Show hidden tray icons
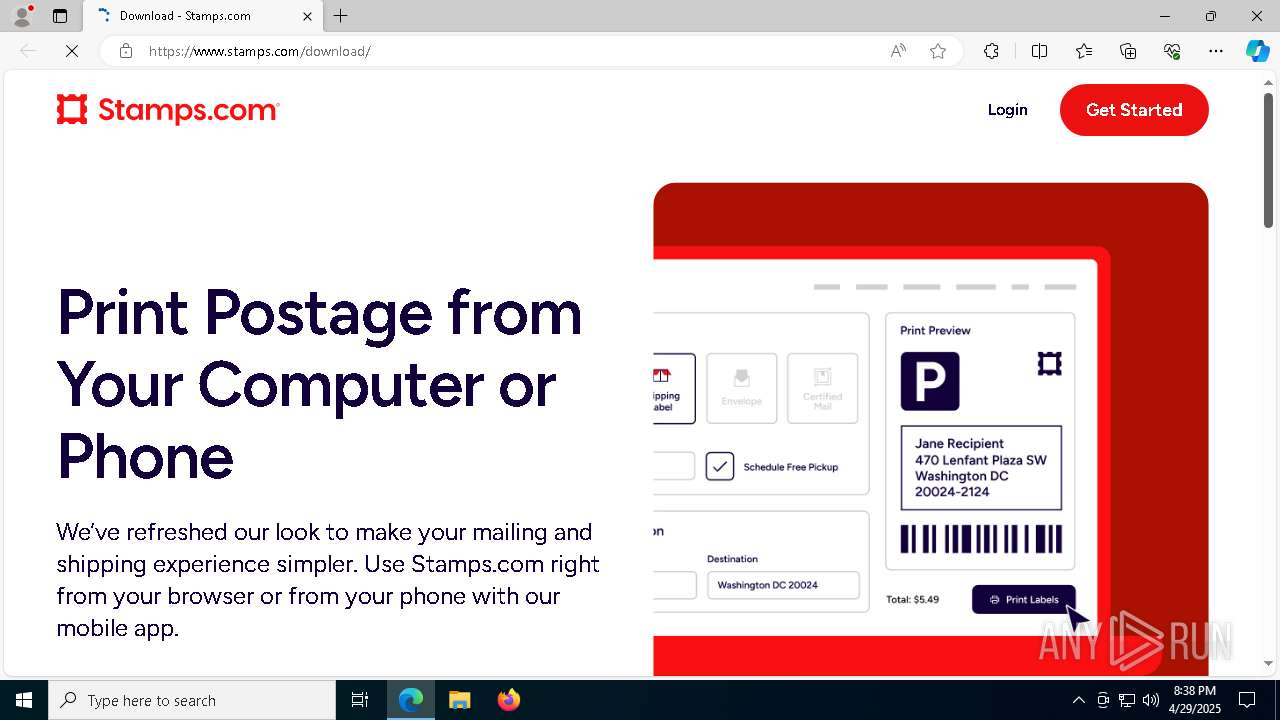1280x720 pixels. [x=1078, y=700]
